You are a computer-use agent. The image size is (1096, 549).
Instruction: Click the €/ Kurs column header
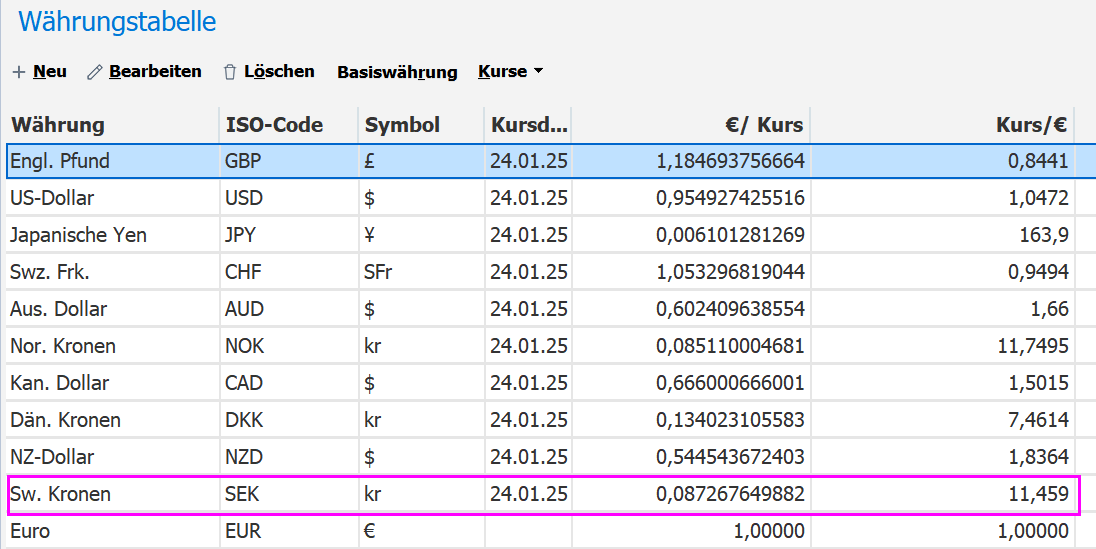(x=764, y=125)
